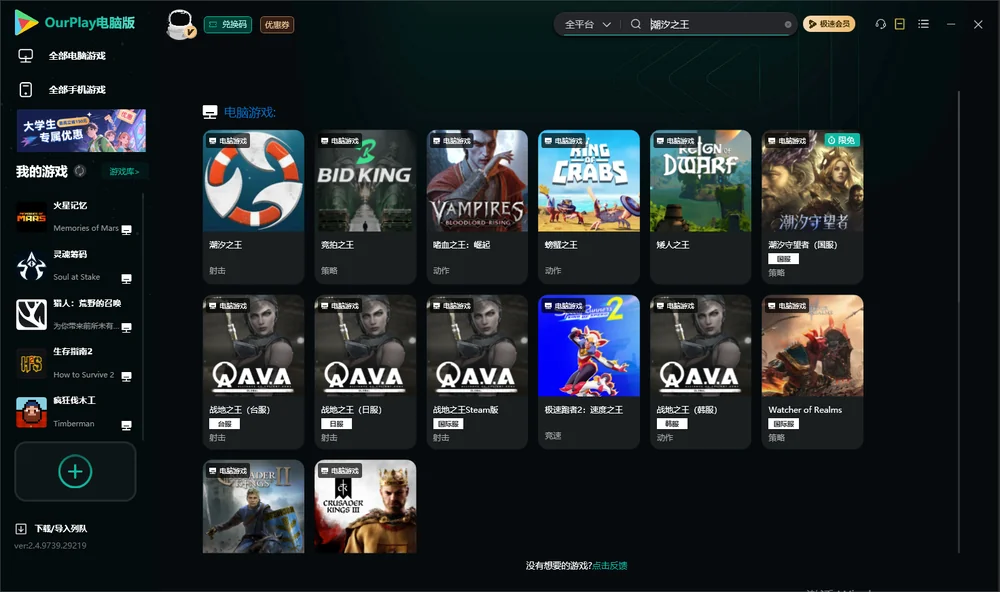The height and width of the screenshot is (592, 1000).
Task: Clear the search text with the X icon
Action: pos(788,24)
